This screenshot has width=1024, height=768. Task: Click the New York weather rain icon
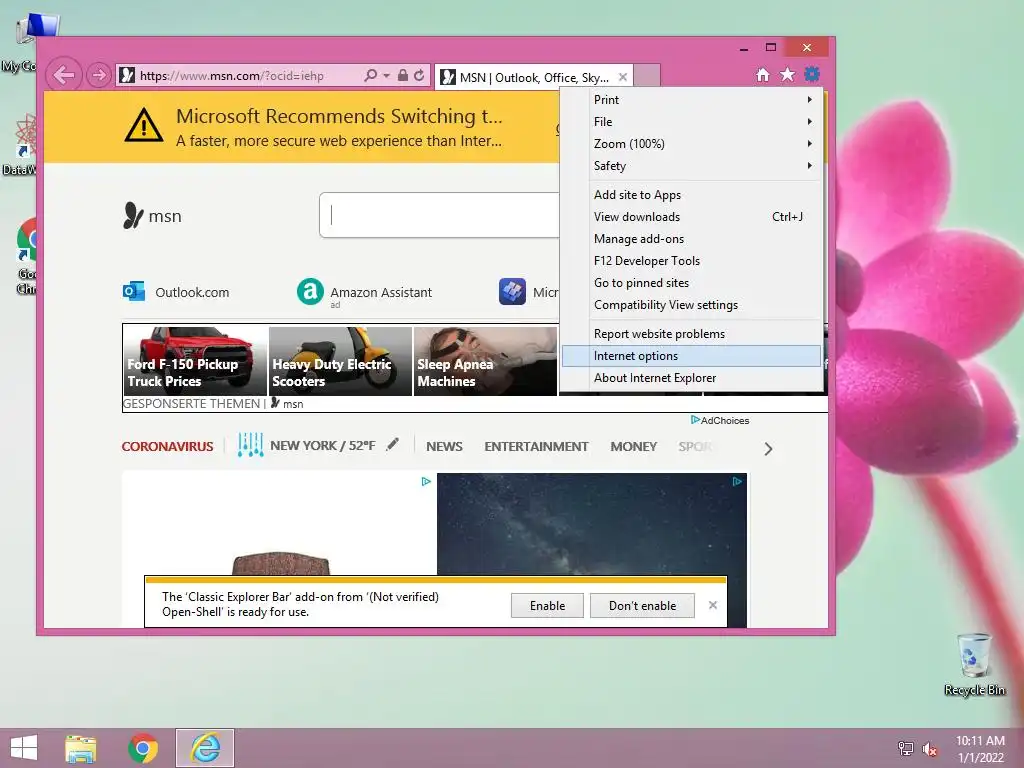coord(250,445)
